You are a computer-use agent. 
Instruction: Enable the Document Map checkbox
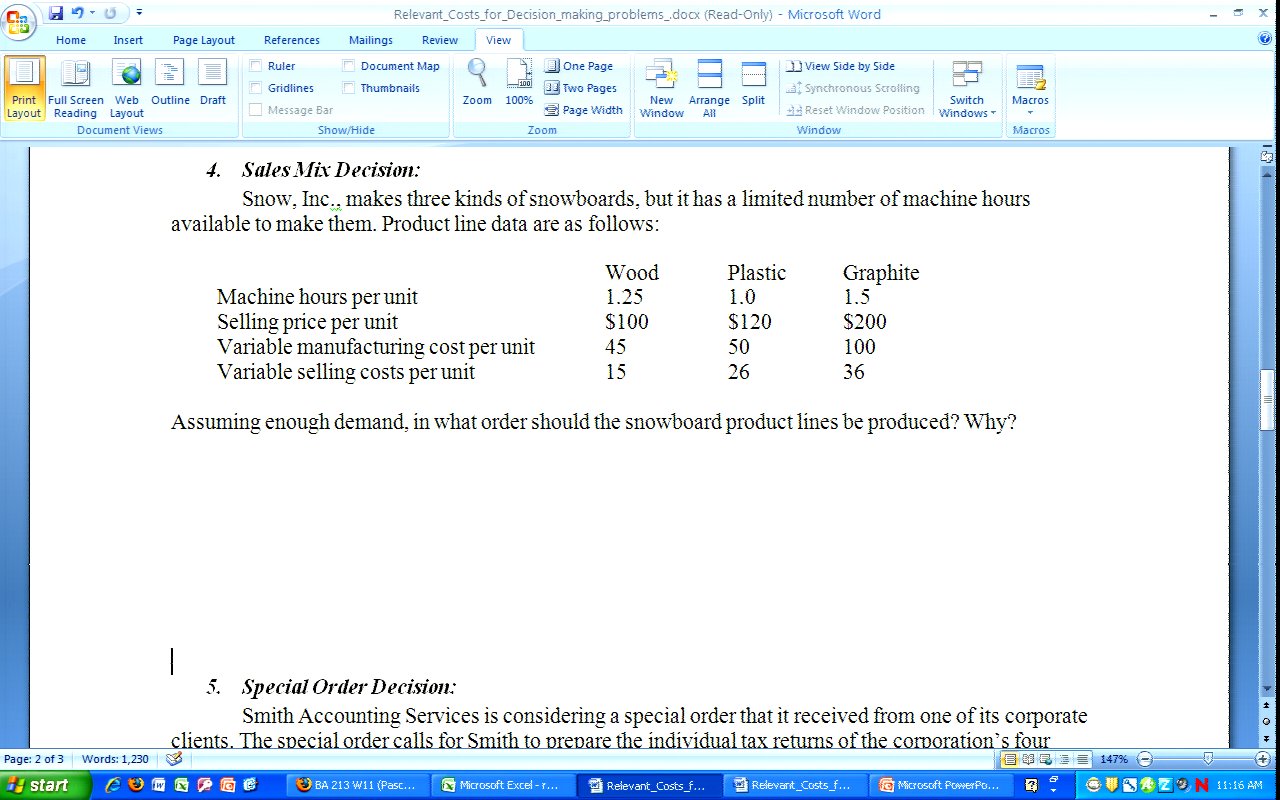(x=349, y=66)
